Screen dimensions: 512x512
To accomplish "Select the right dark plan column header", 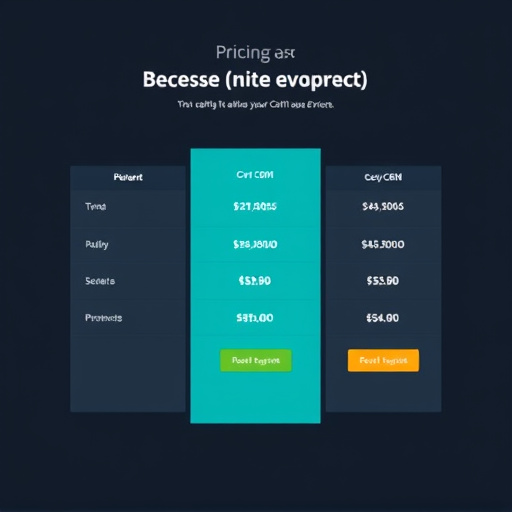I will 383,177.
